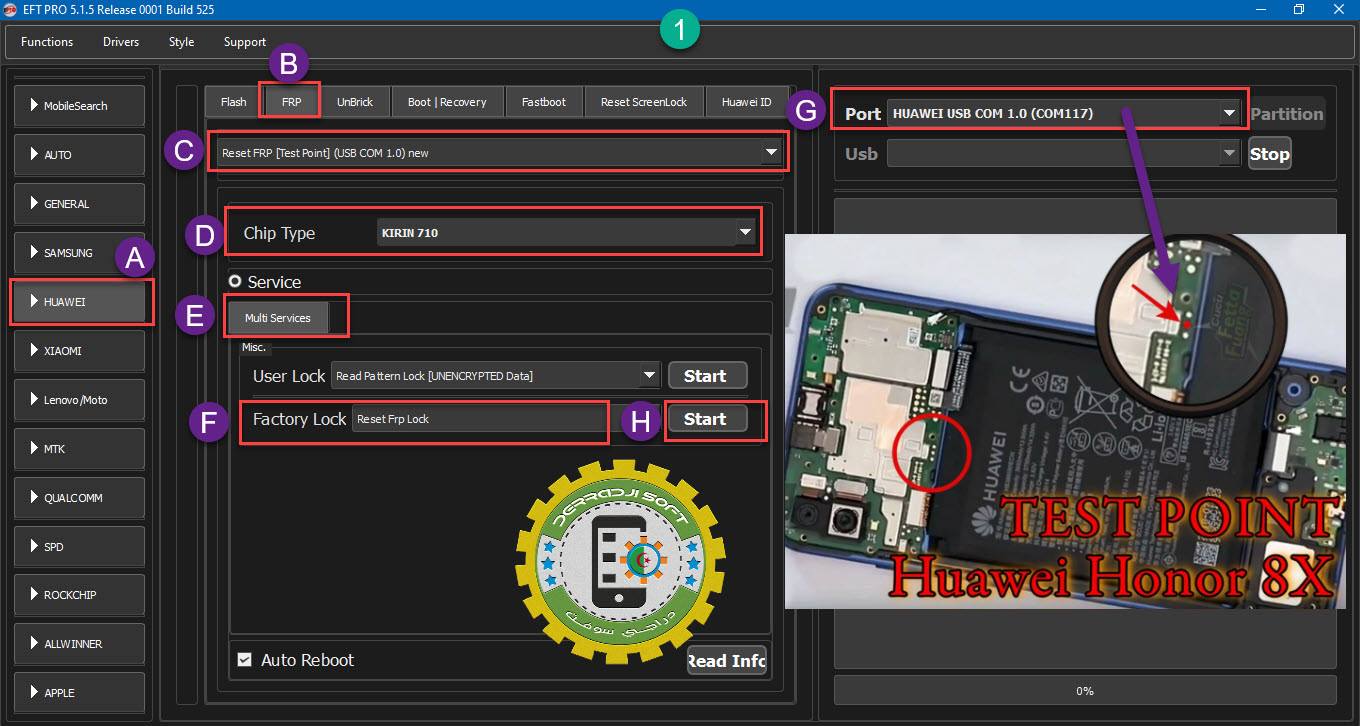This screenshot has height=726, width=1360.
Task: Expand the ALLWINNER sidebar section
Action: [80, 644]
